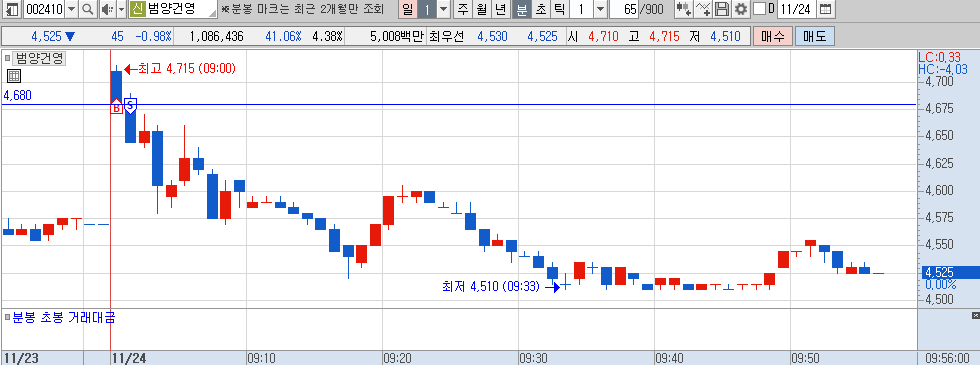Click the green 신 badge icon

tap(138, 9)
